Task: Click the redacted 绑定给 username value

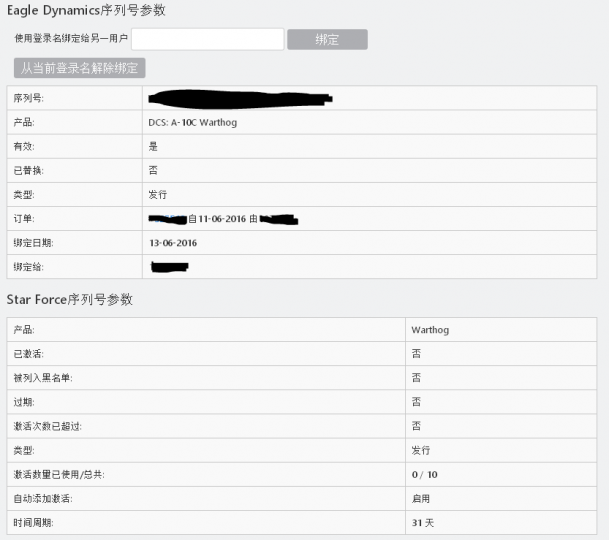Action: (170, 267)
